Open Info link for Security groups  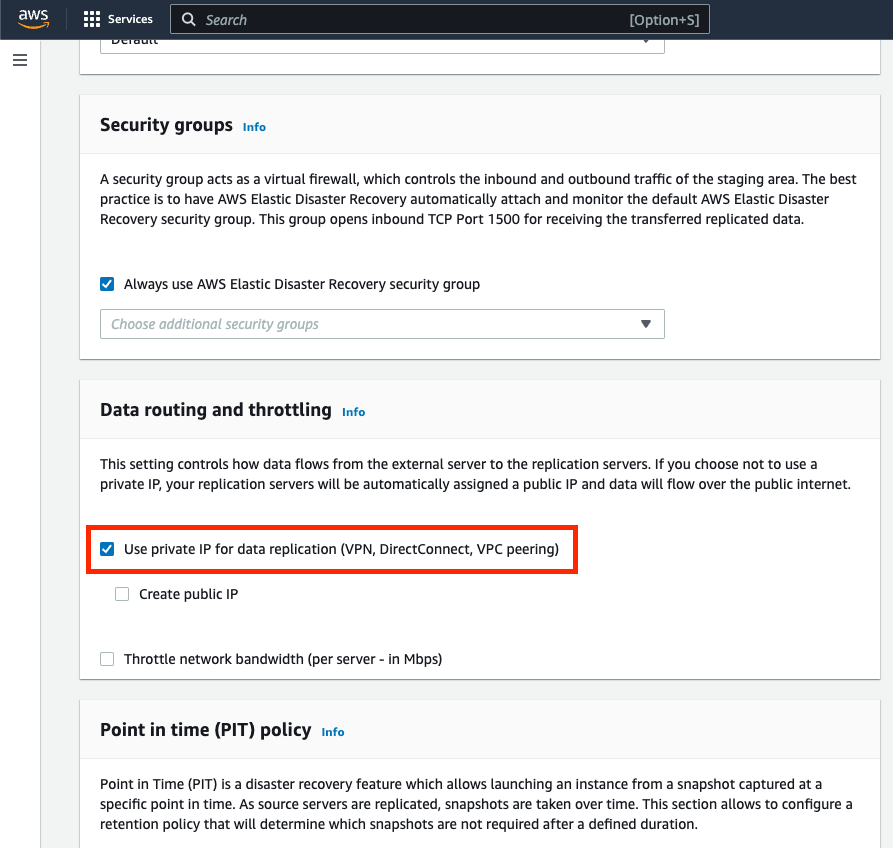(x=254, y=127)
